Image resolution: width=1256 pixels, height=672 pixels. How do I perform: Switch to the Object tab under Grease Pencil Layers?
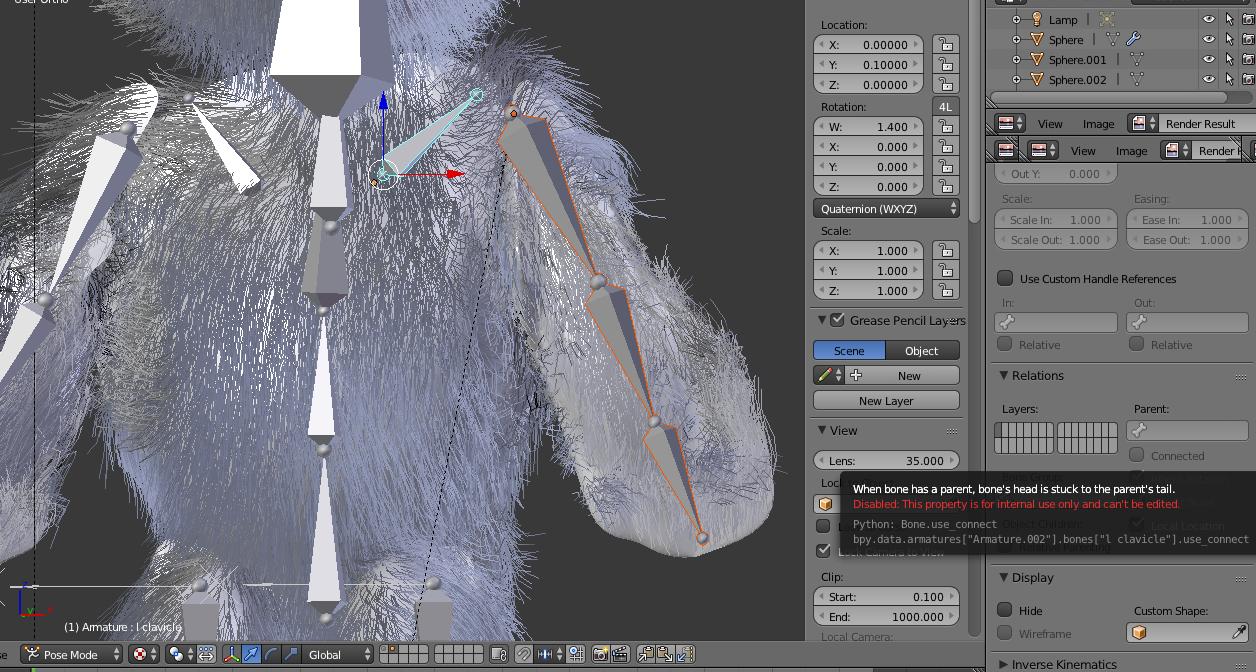(x=921, y=350)
